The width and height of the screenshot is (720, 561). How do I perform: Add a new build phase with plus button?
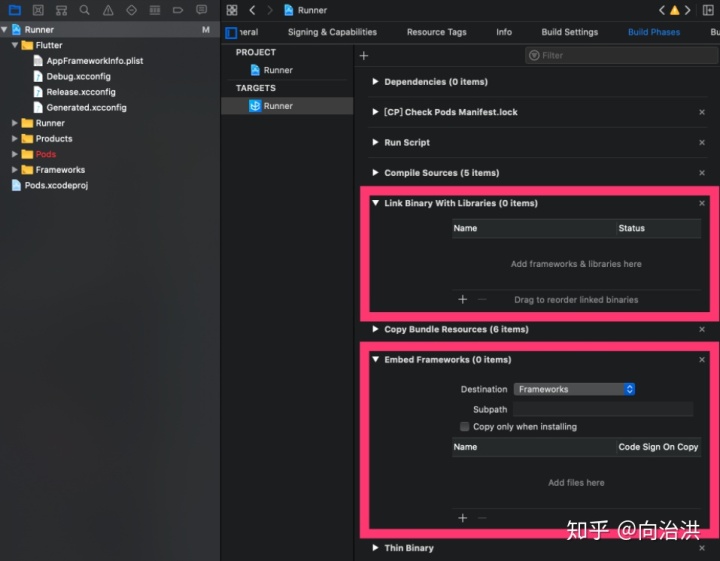click(x=364, y=56)
